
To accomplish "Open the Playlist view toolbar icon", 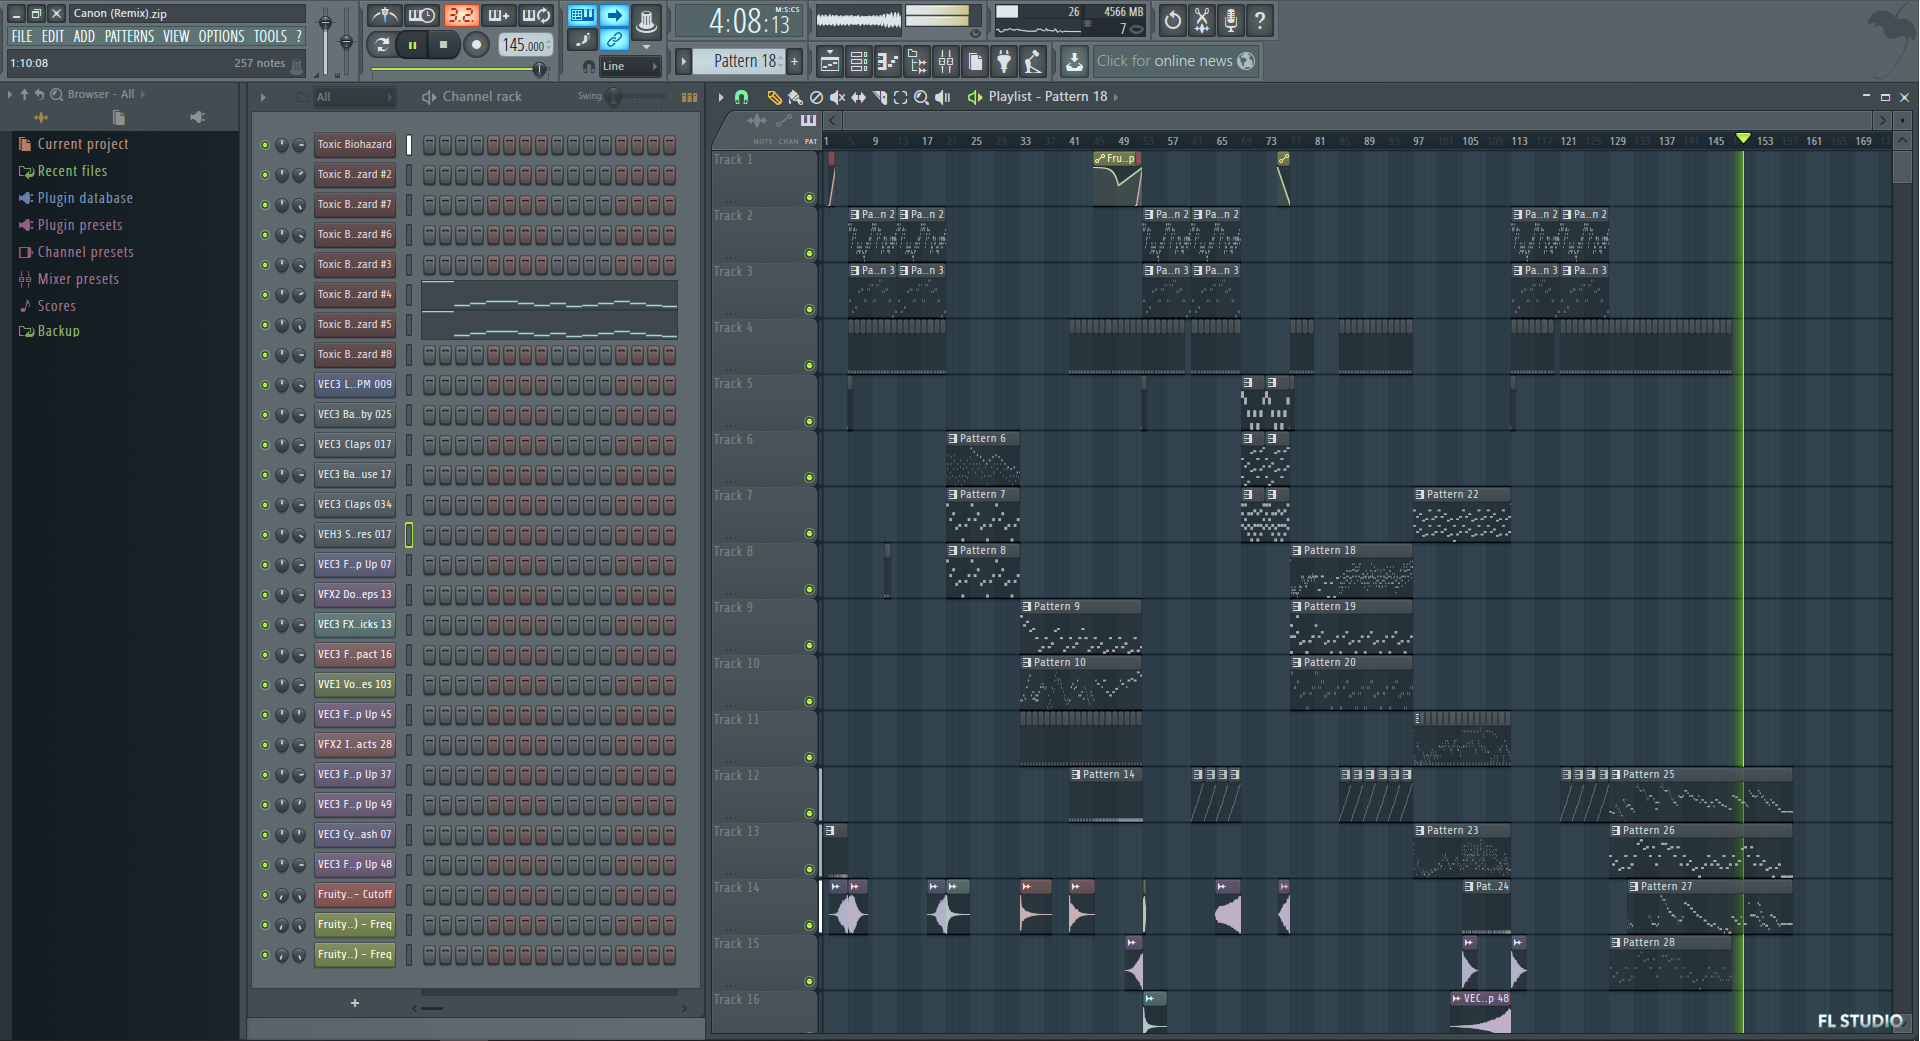I will tap(830, 62).
